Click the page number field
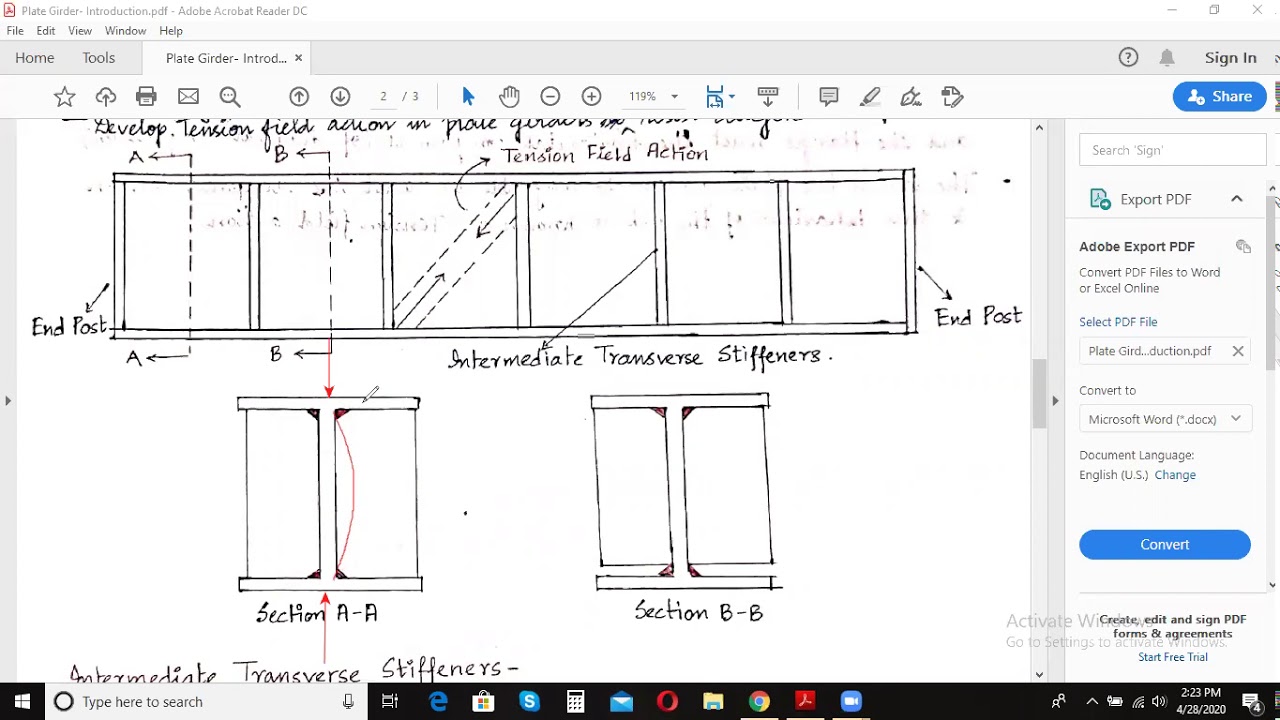The width and height of the screenshot is (1280, 720). (383, 97)
